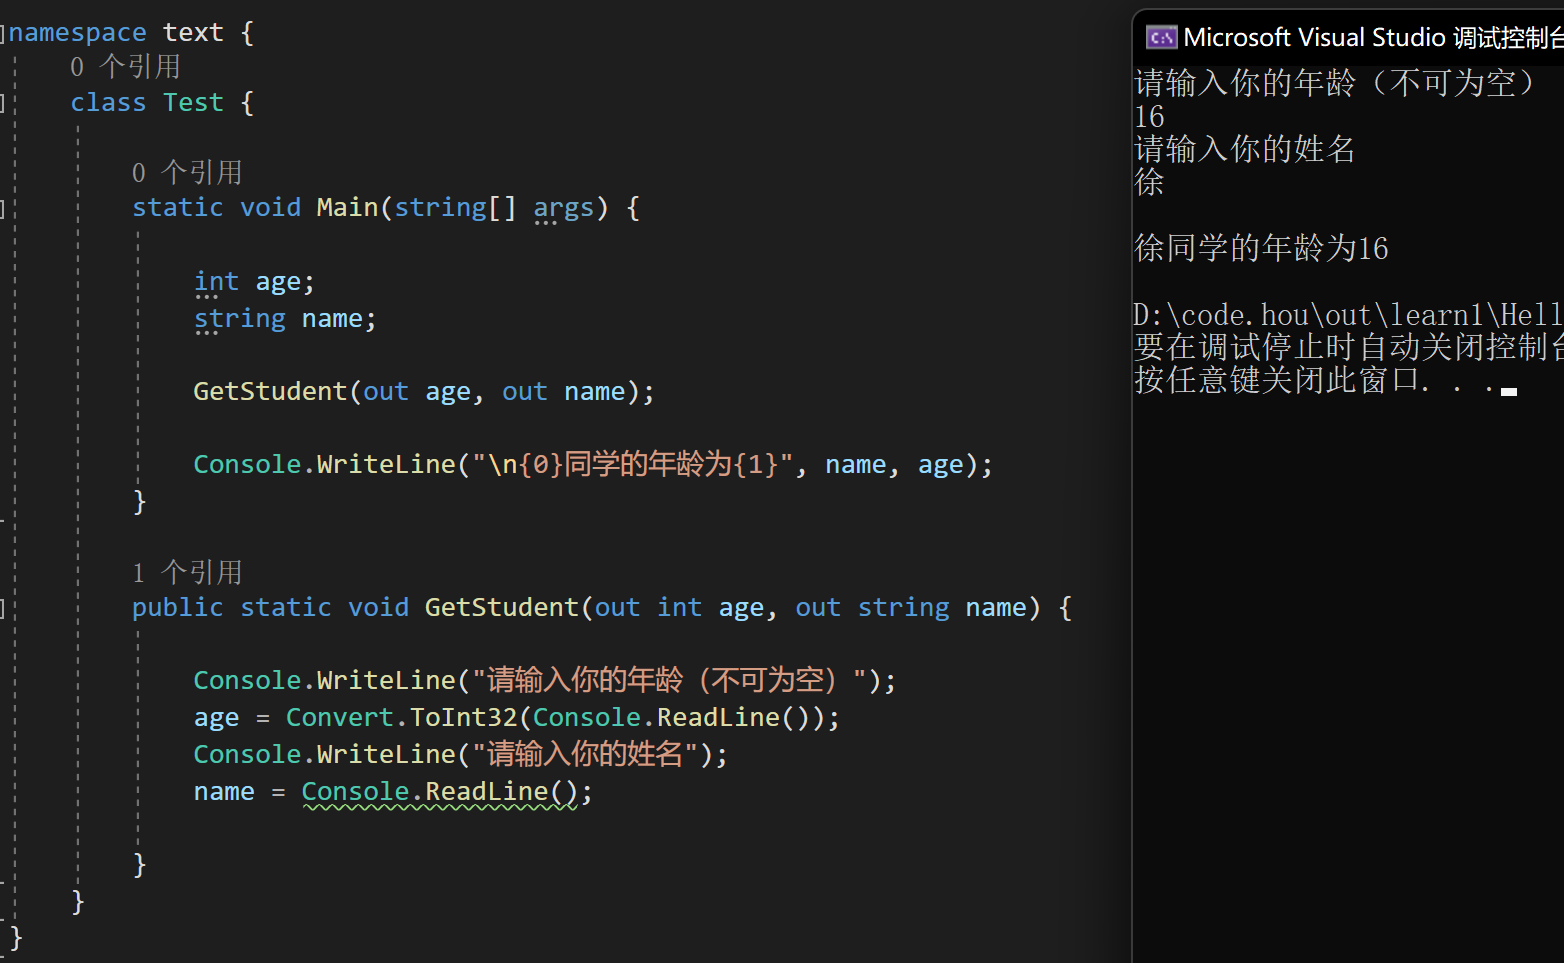
Task: Click the '请输入你的年龄（不可为空）' string in code
Action: coord(669,681)
